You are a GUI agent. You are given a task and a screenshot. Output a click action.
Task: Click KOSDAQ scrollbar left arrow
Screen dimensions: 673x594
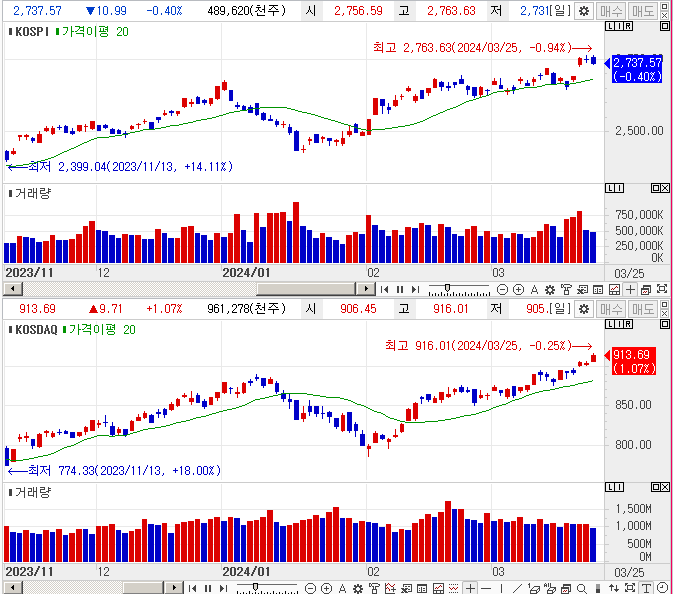point(13,588)
